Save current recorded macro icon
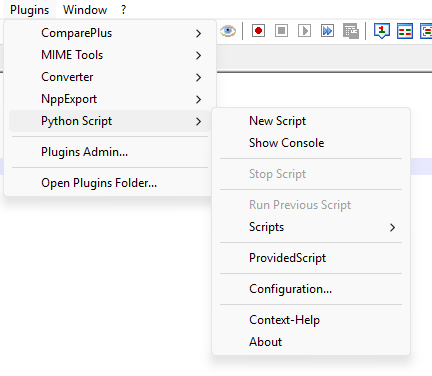 351,31
